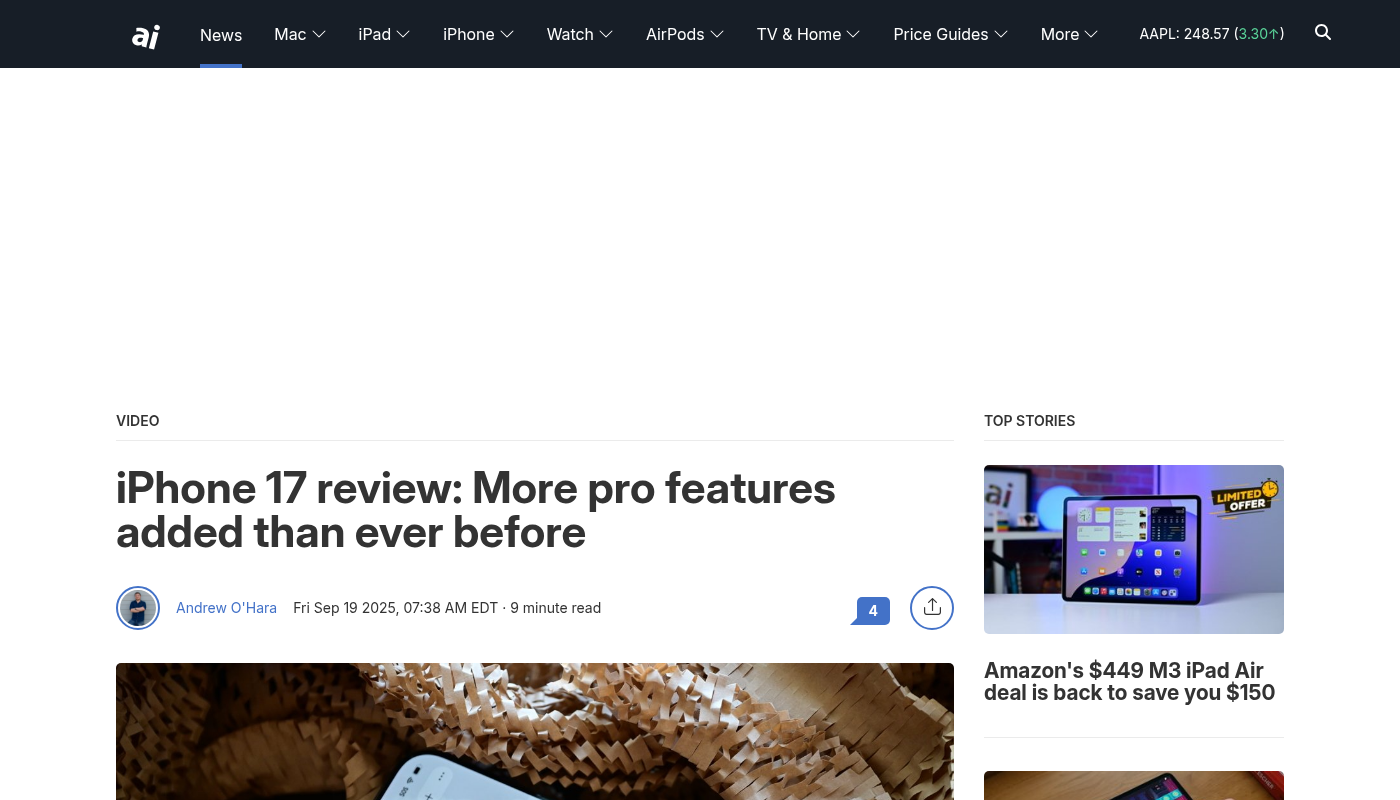
Task: Open the AirPods navigation dropdown
Action: (x=684, y=34)
